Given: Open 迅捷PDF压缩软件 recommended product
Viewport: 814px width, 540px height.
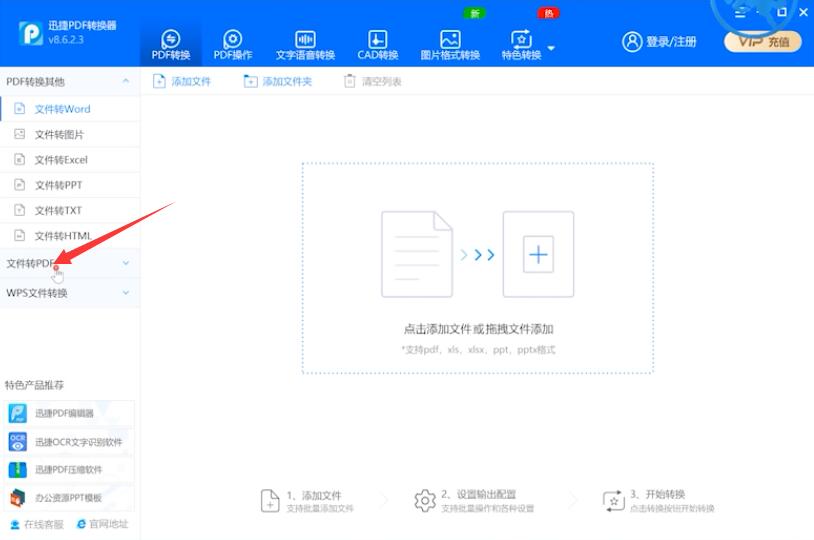Looking at the screenshot, I should click(x=69, y=469).
